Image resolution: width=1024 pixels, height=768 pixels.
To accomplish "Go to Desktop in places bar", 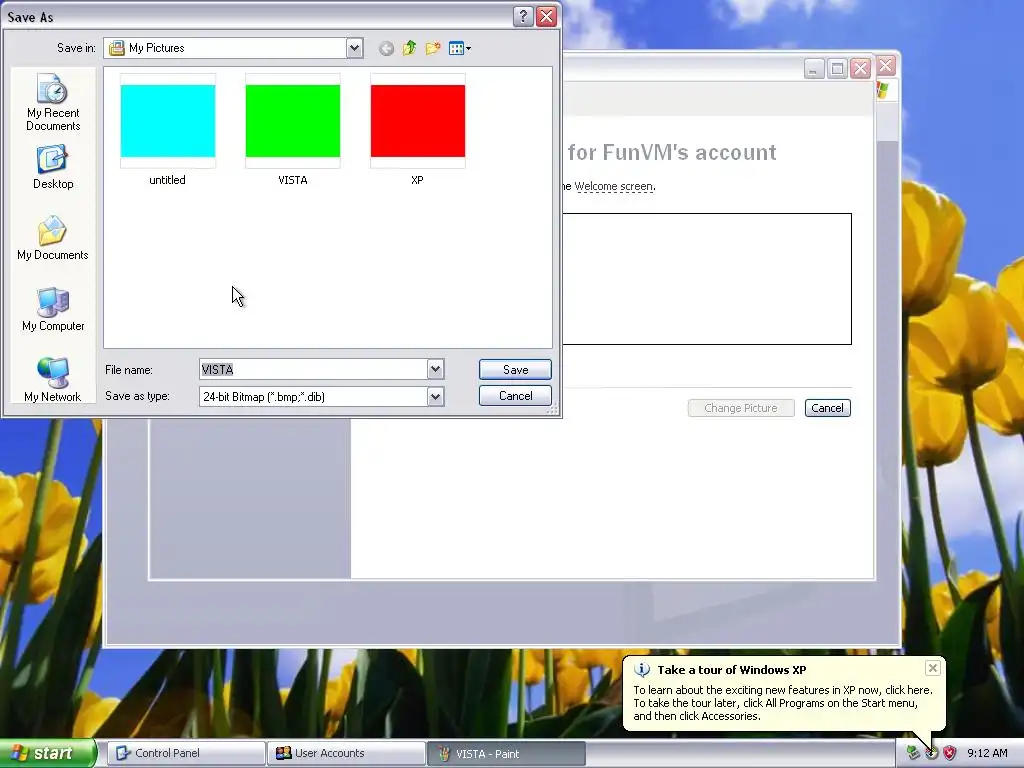I will [53, 167].
